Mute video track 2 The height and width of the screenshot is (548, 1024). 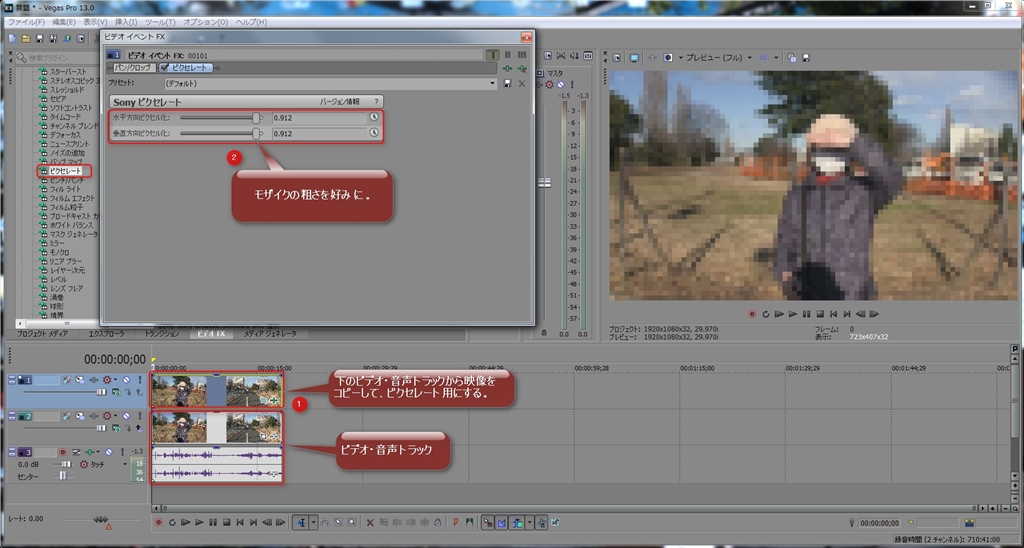(x=126, y=416)
